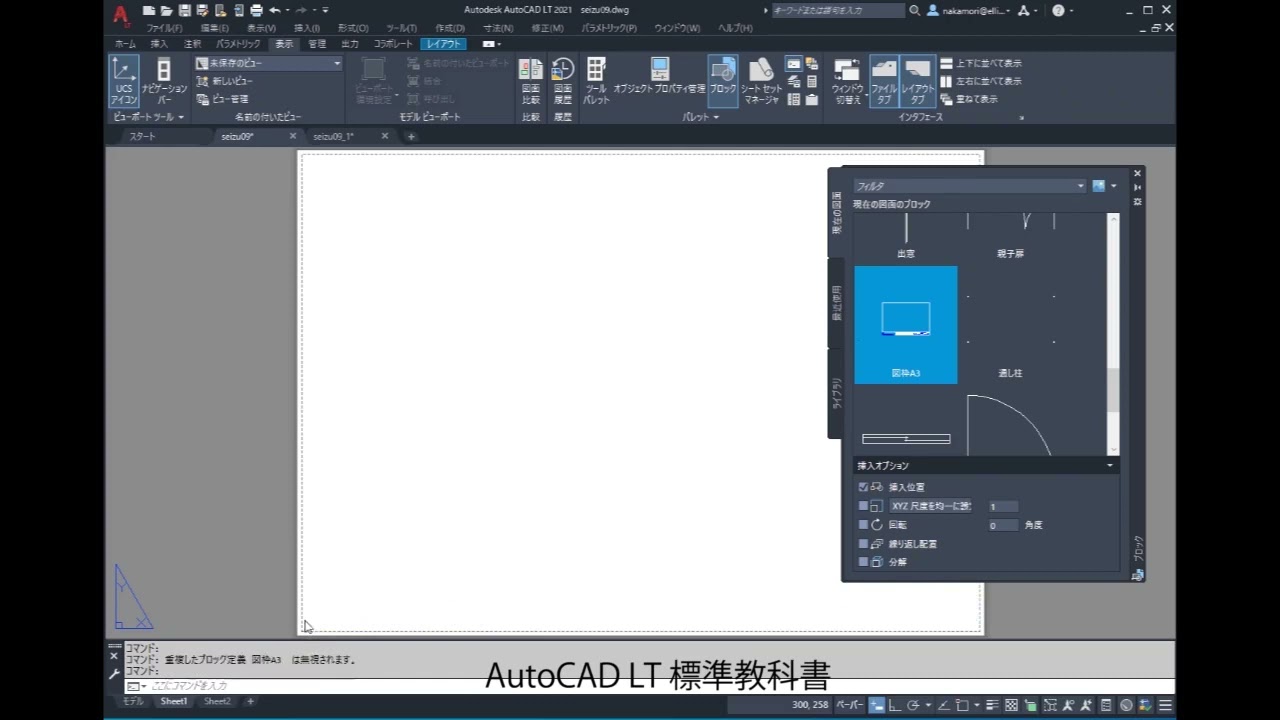The image size is (1280, 720).
Task: Toggle the 分解 (Explode) checkbox
Action: pos(864,561)
